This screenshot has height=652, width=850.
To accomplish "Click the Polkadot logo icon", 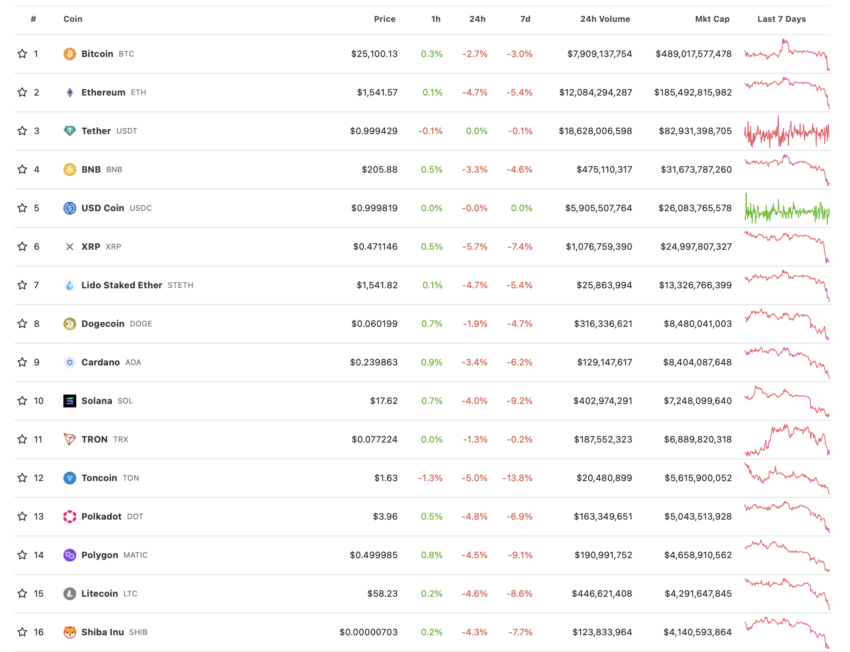I will (69, 516).
